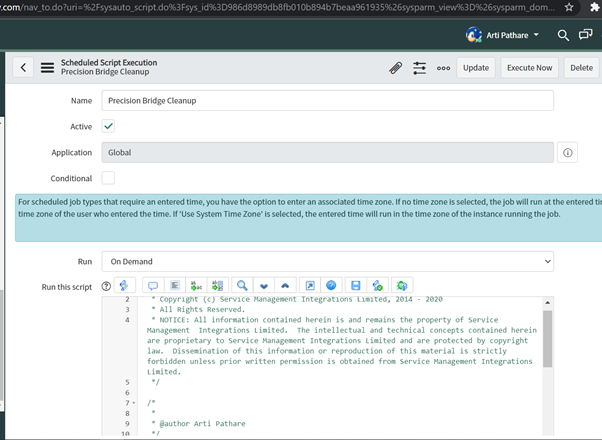Click the browser address bar URL
The width and height of the screenshot is (602, 440).
click(x=277, y=7)
